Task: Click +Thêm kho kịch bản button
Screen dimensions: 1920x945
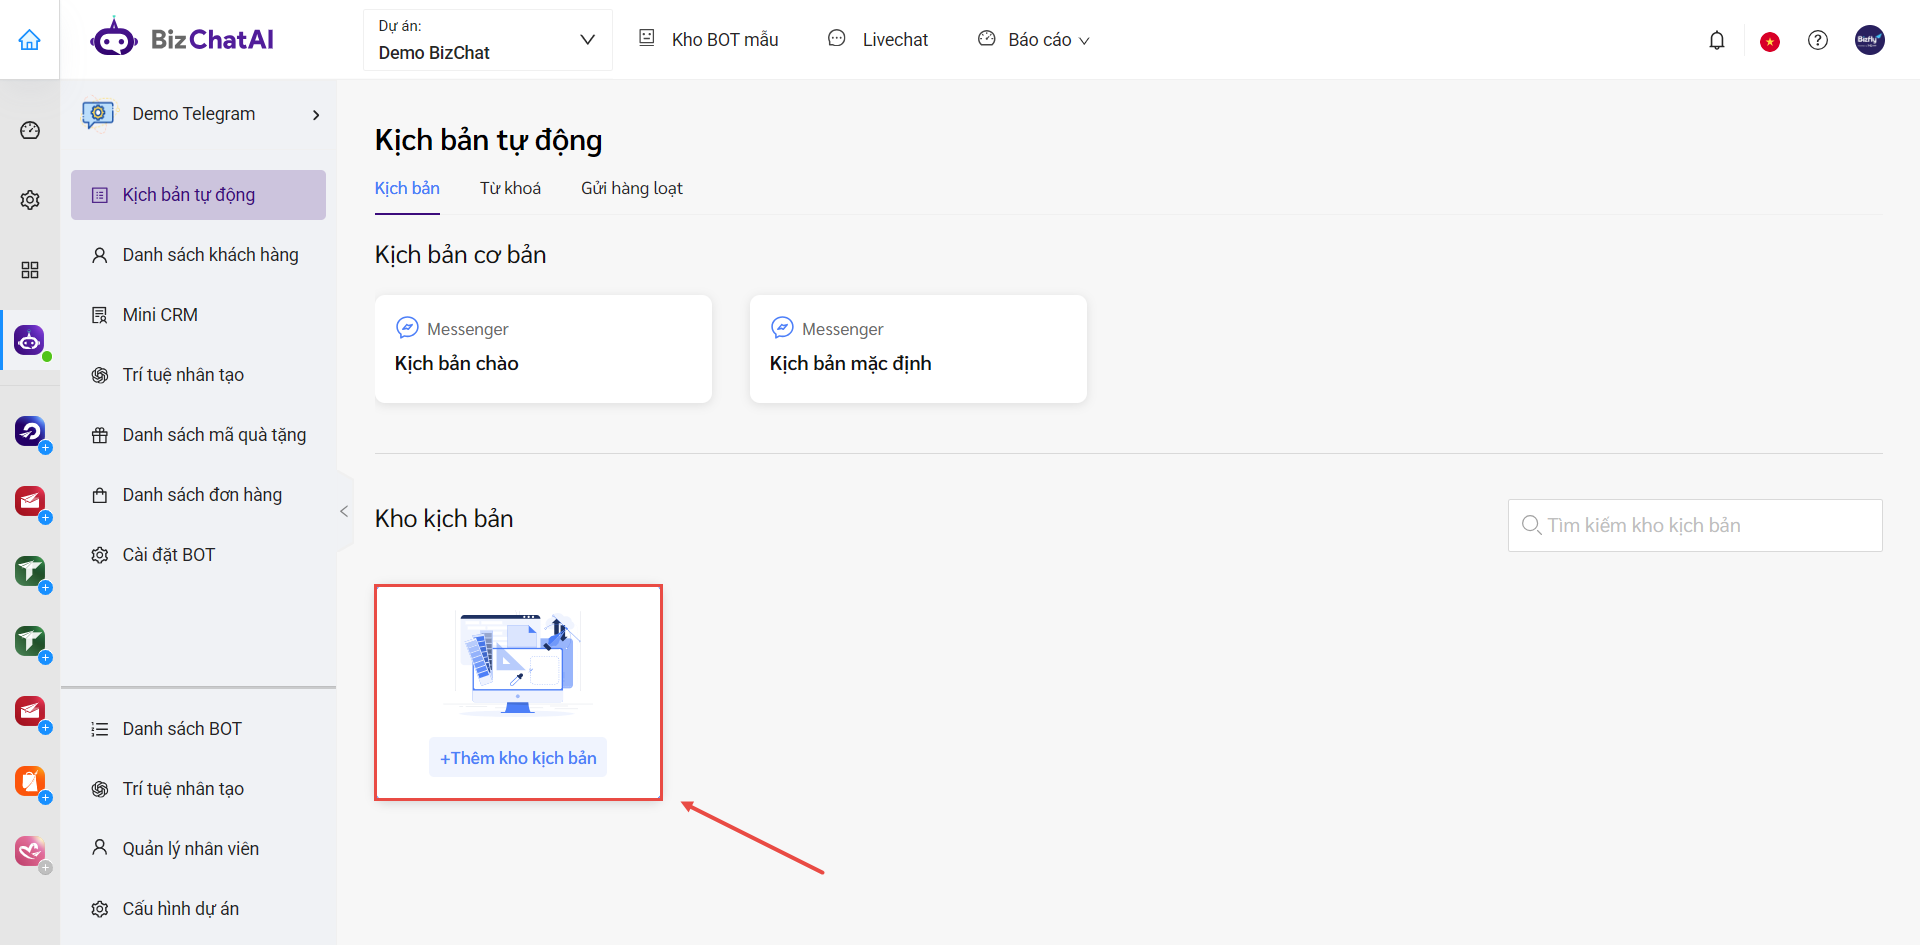Action: coord(518,758)
